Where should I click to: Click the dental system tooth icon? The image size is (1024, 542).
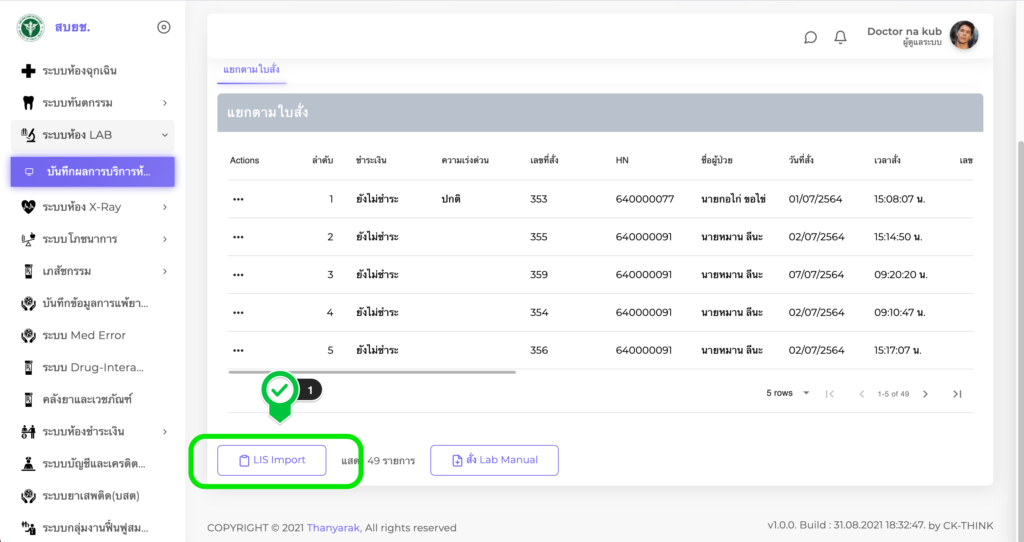coord(28,103)
